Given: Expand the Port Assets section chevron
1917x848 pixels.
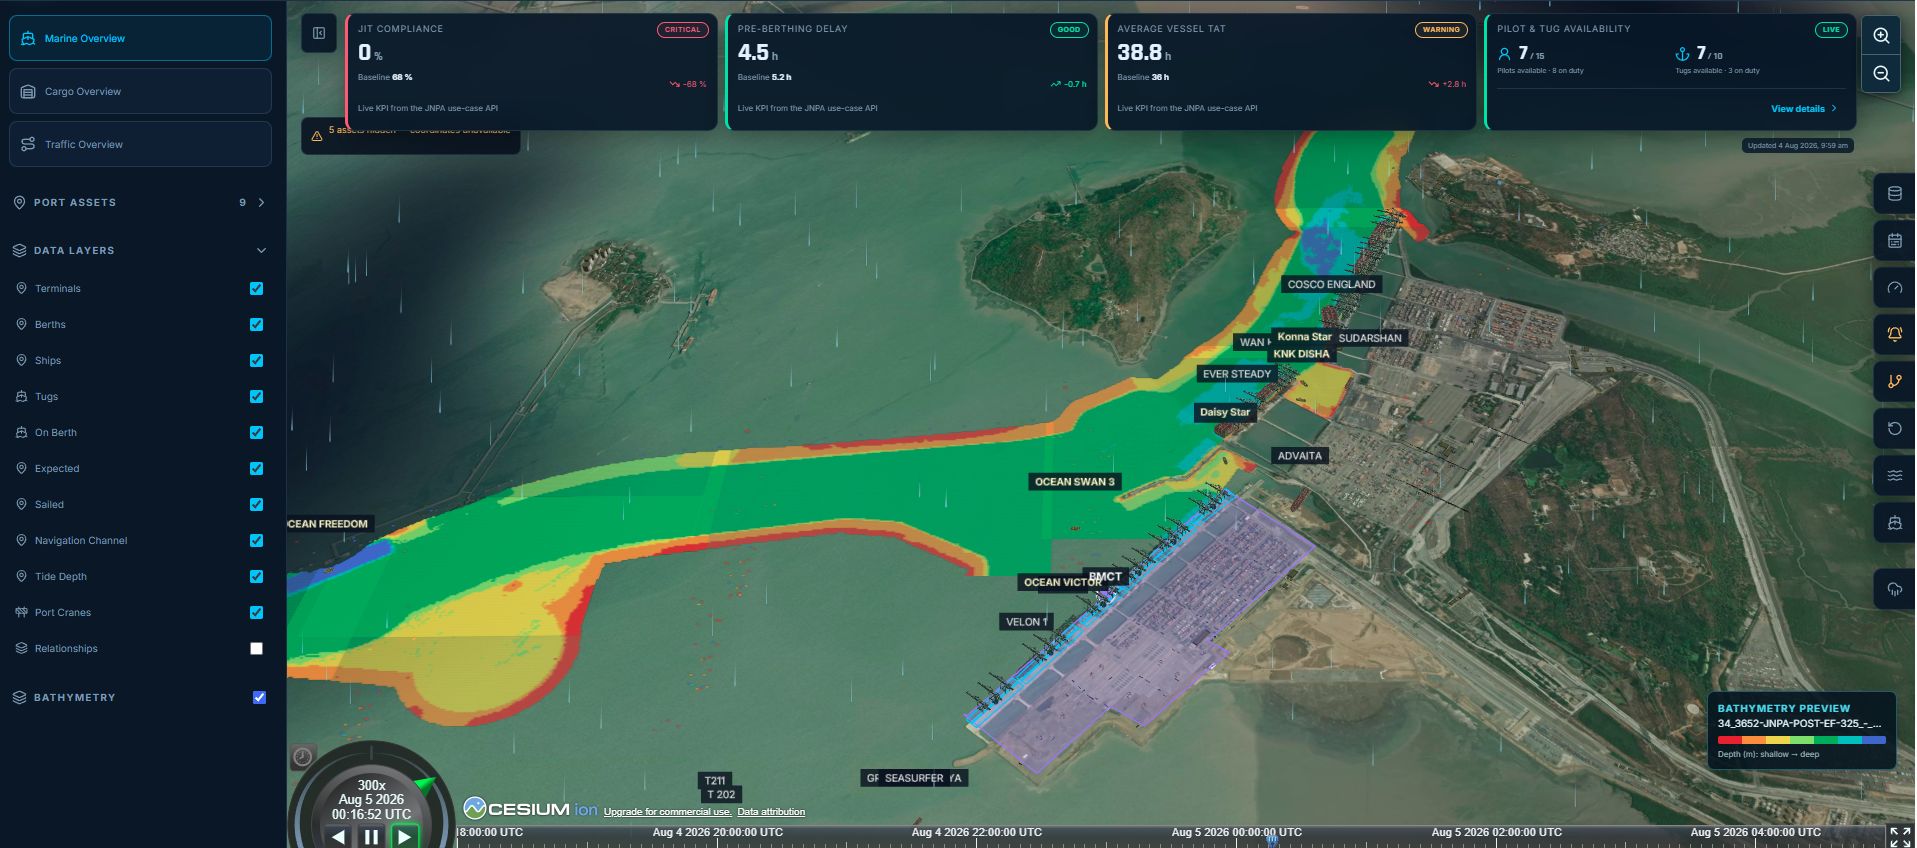Looking at the screenshot, I should [262, 202].
